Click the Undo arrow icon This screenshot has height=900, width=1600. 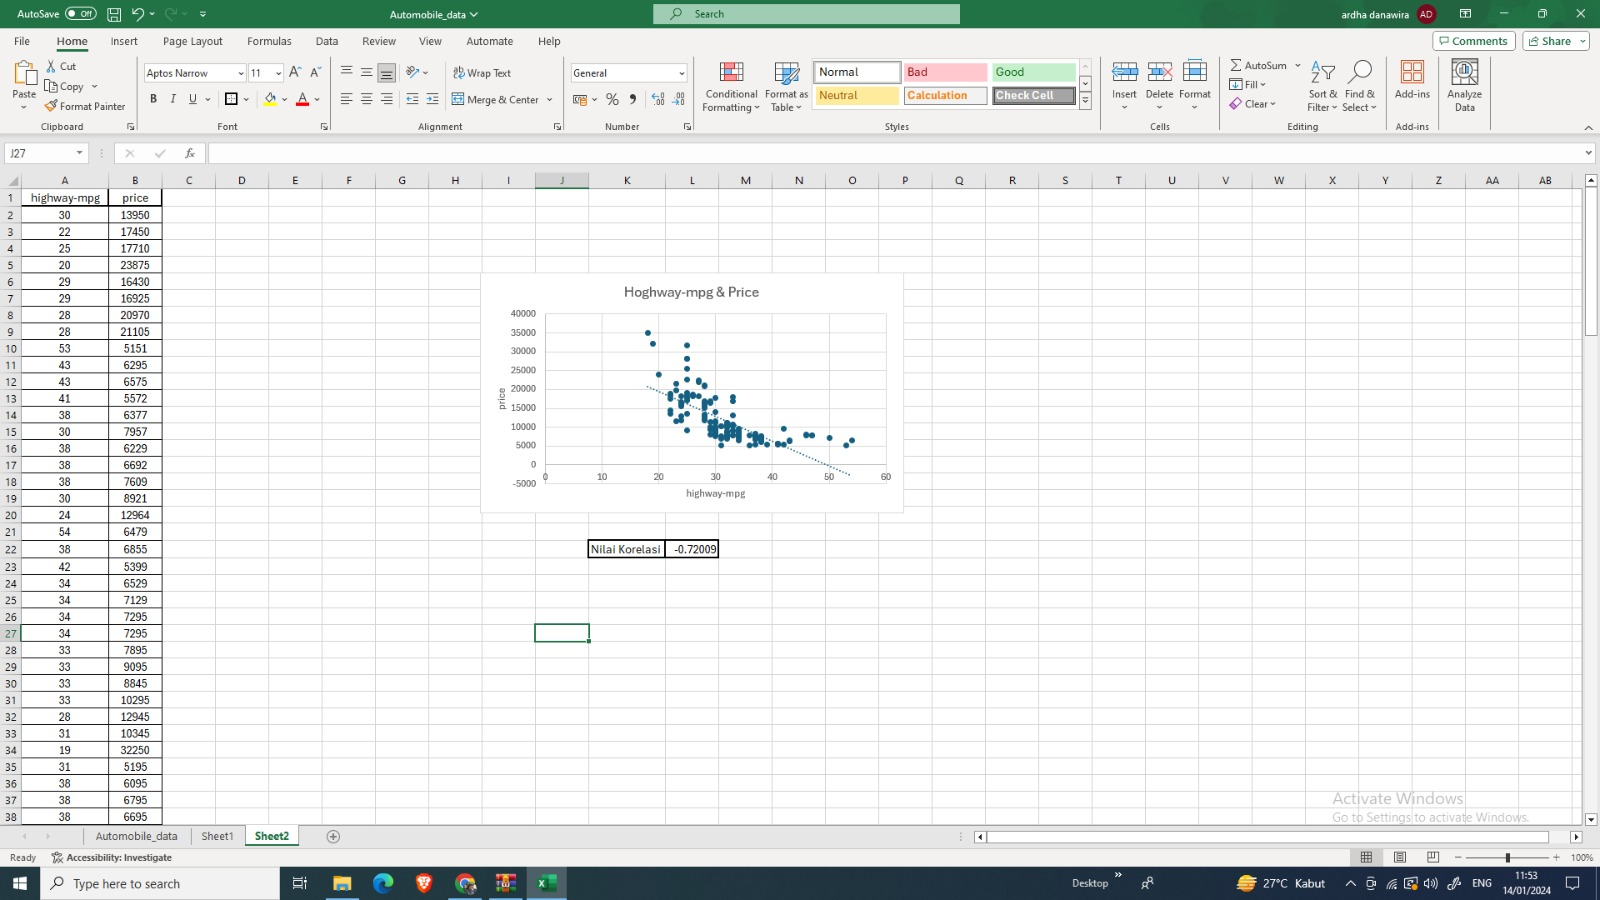(x=138, y=14)
